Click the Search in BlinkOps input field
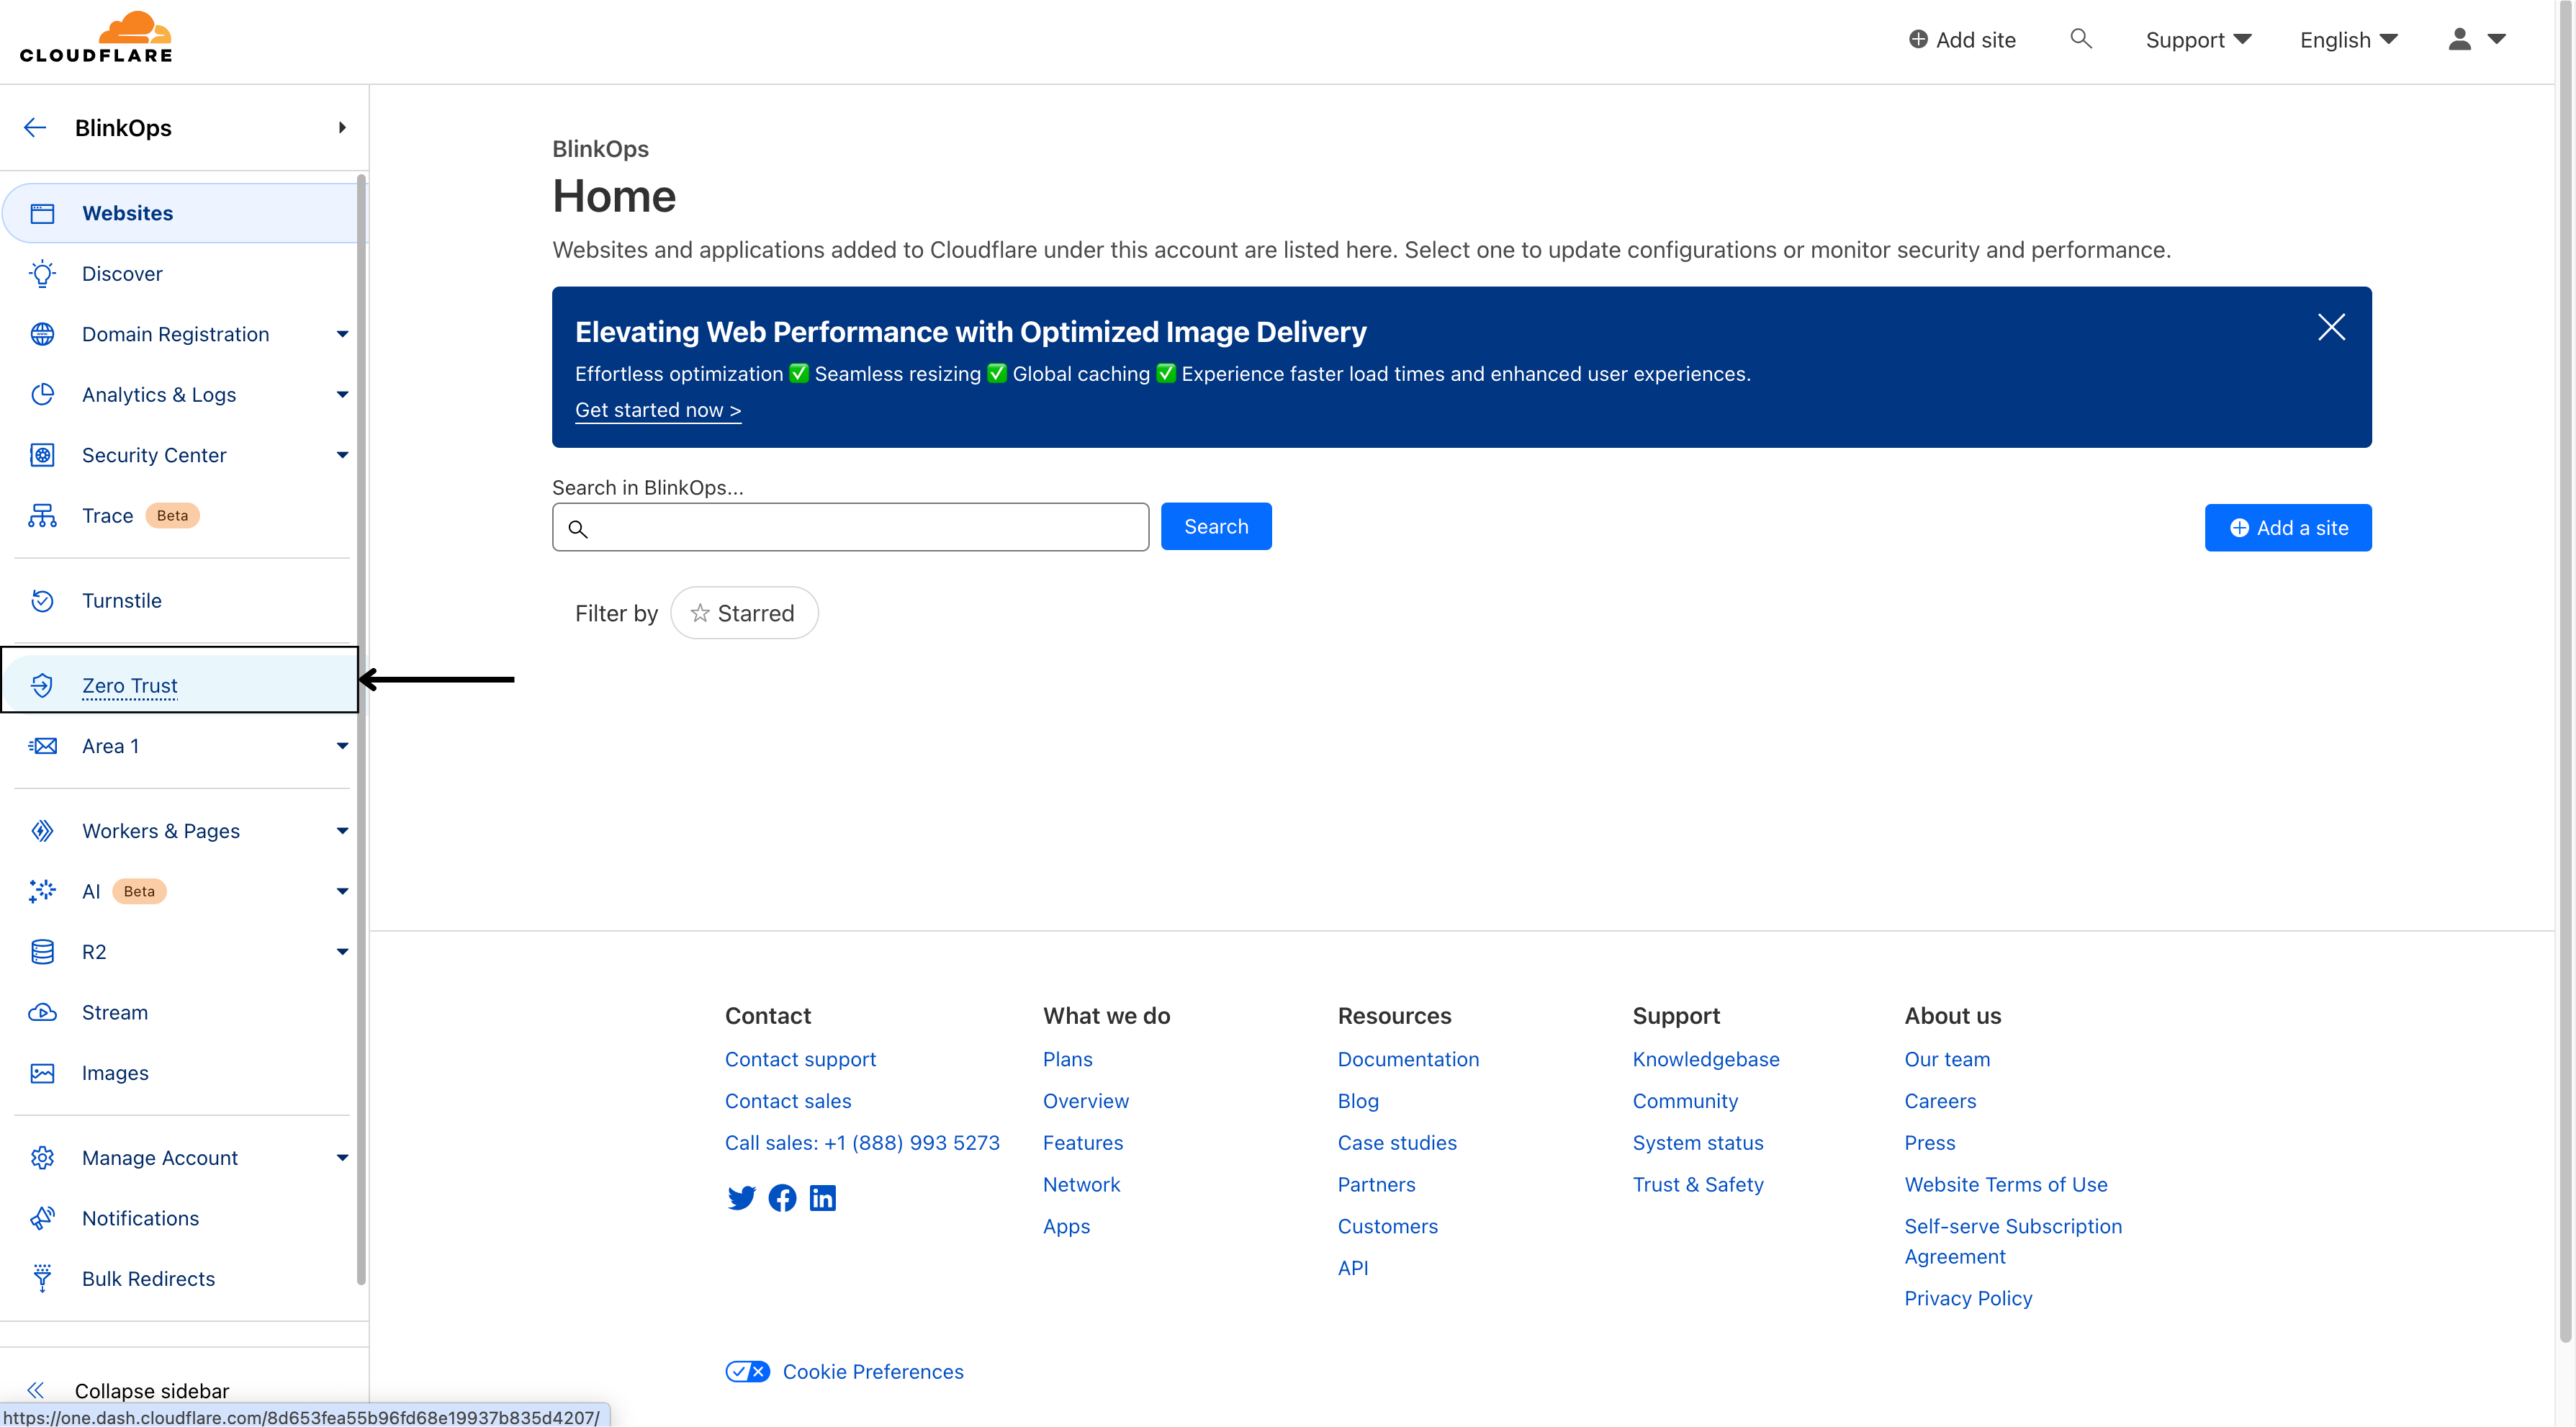This screenshot has height=1427, width=2576. coord(850,527)
